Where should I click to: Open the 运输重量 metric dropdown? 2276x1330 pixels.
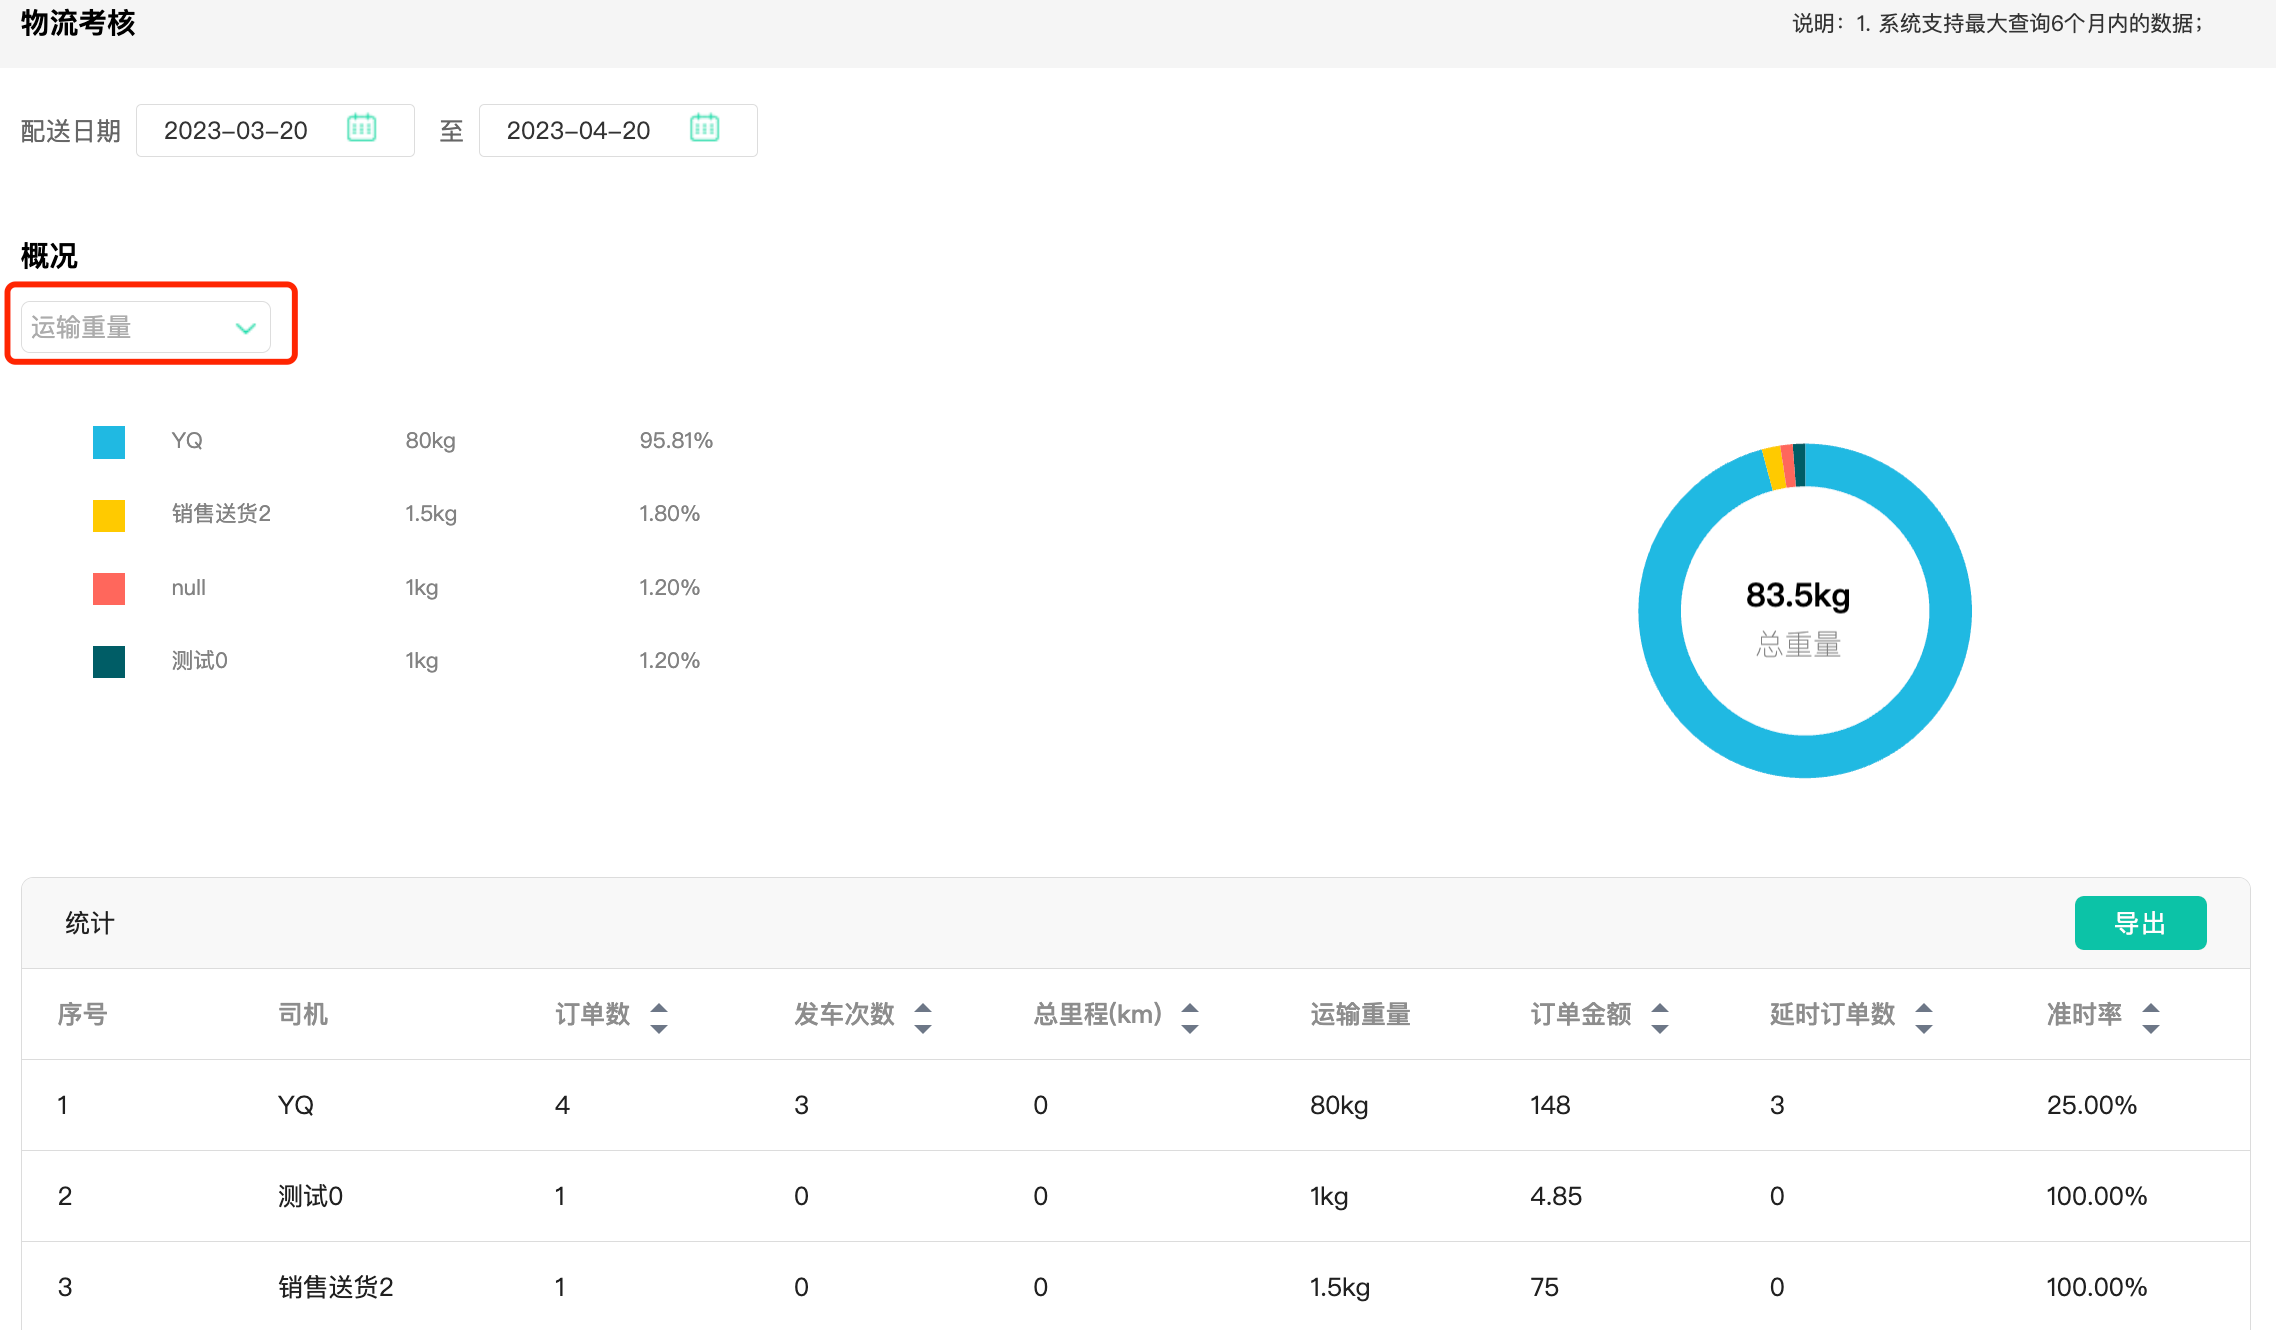tap(130, 327)
